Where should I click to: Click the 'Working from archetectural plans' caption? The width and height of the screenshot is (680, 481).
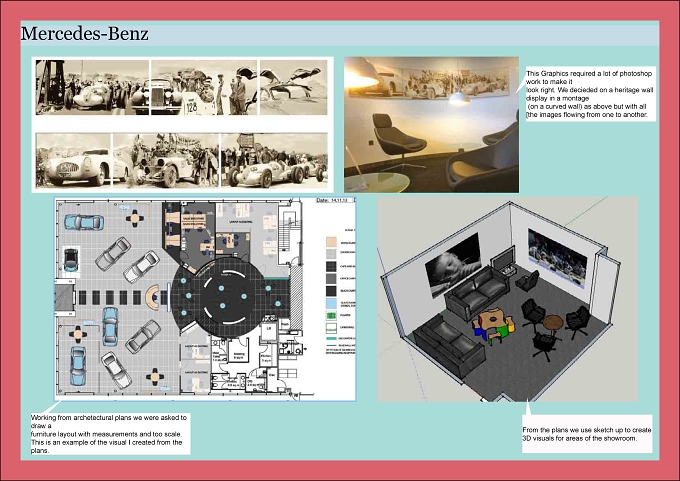point(109,434)
